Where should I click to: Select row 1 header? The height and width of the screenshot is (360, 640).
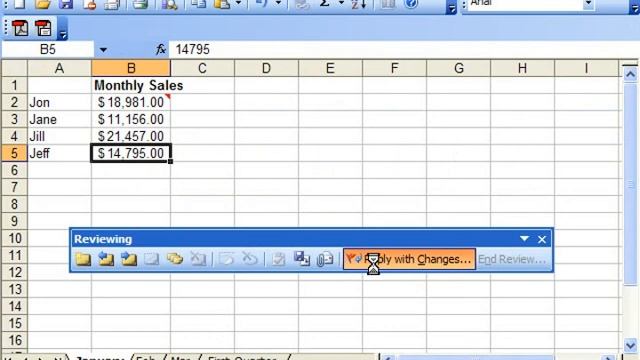pyautogui.click(x=14, y=85)
